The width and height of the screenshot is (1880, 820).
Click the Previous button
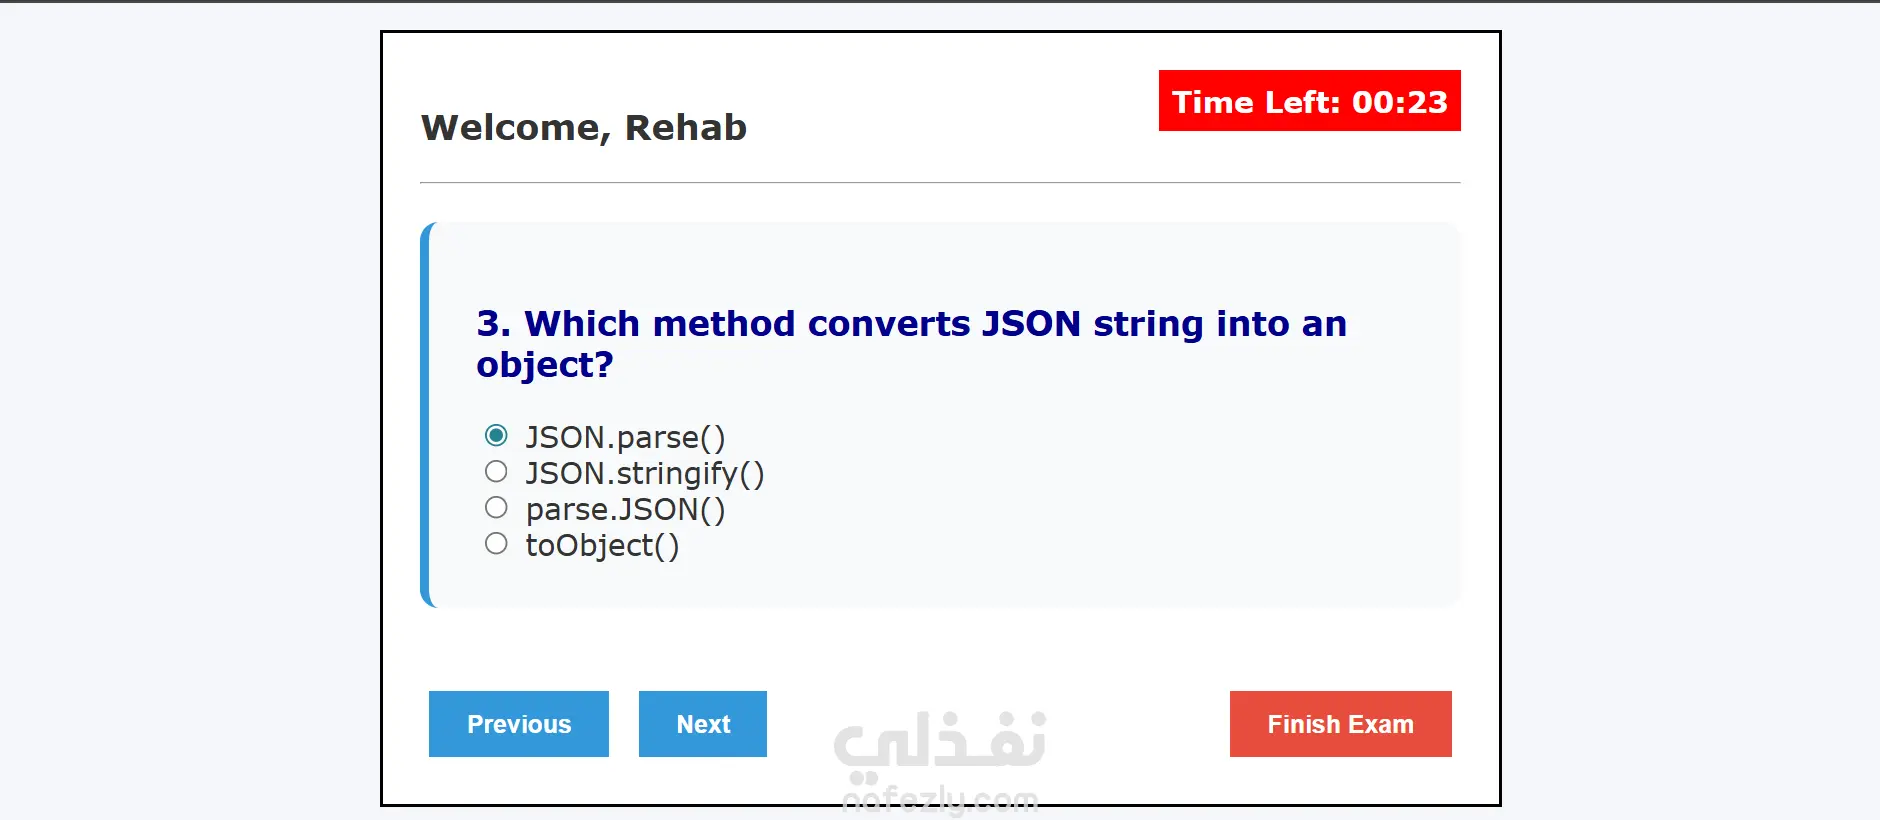click(x=518, y=724)
